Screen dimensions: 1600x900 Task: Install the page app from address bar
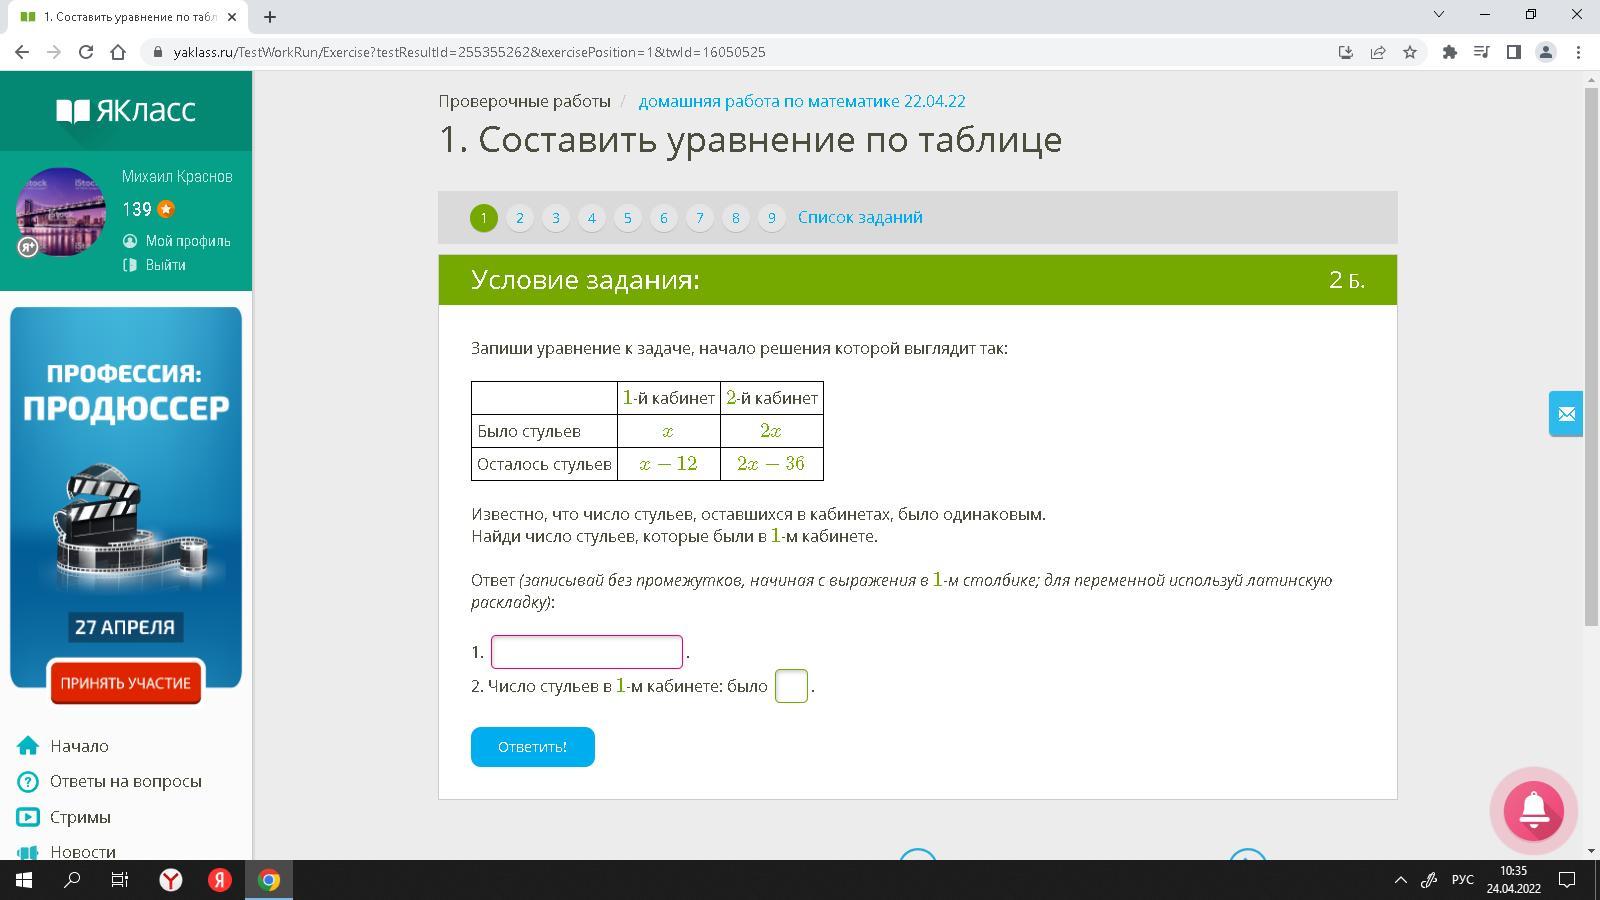(1346, 52)
